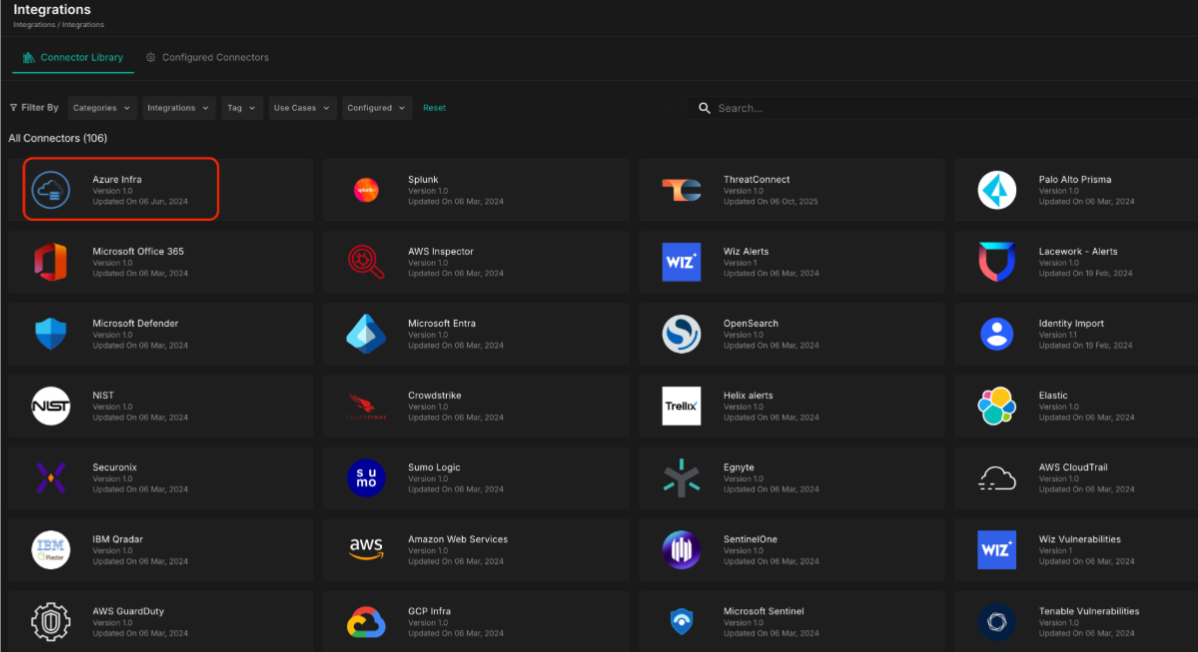The image size is (1198, 652).
Task: Click the Sumo Logic round icon
Action: point(366,478)
